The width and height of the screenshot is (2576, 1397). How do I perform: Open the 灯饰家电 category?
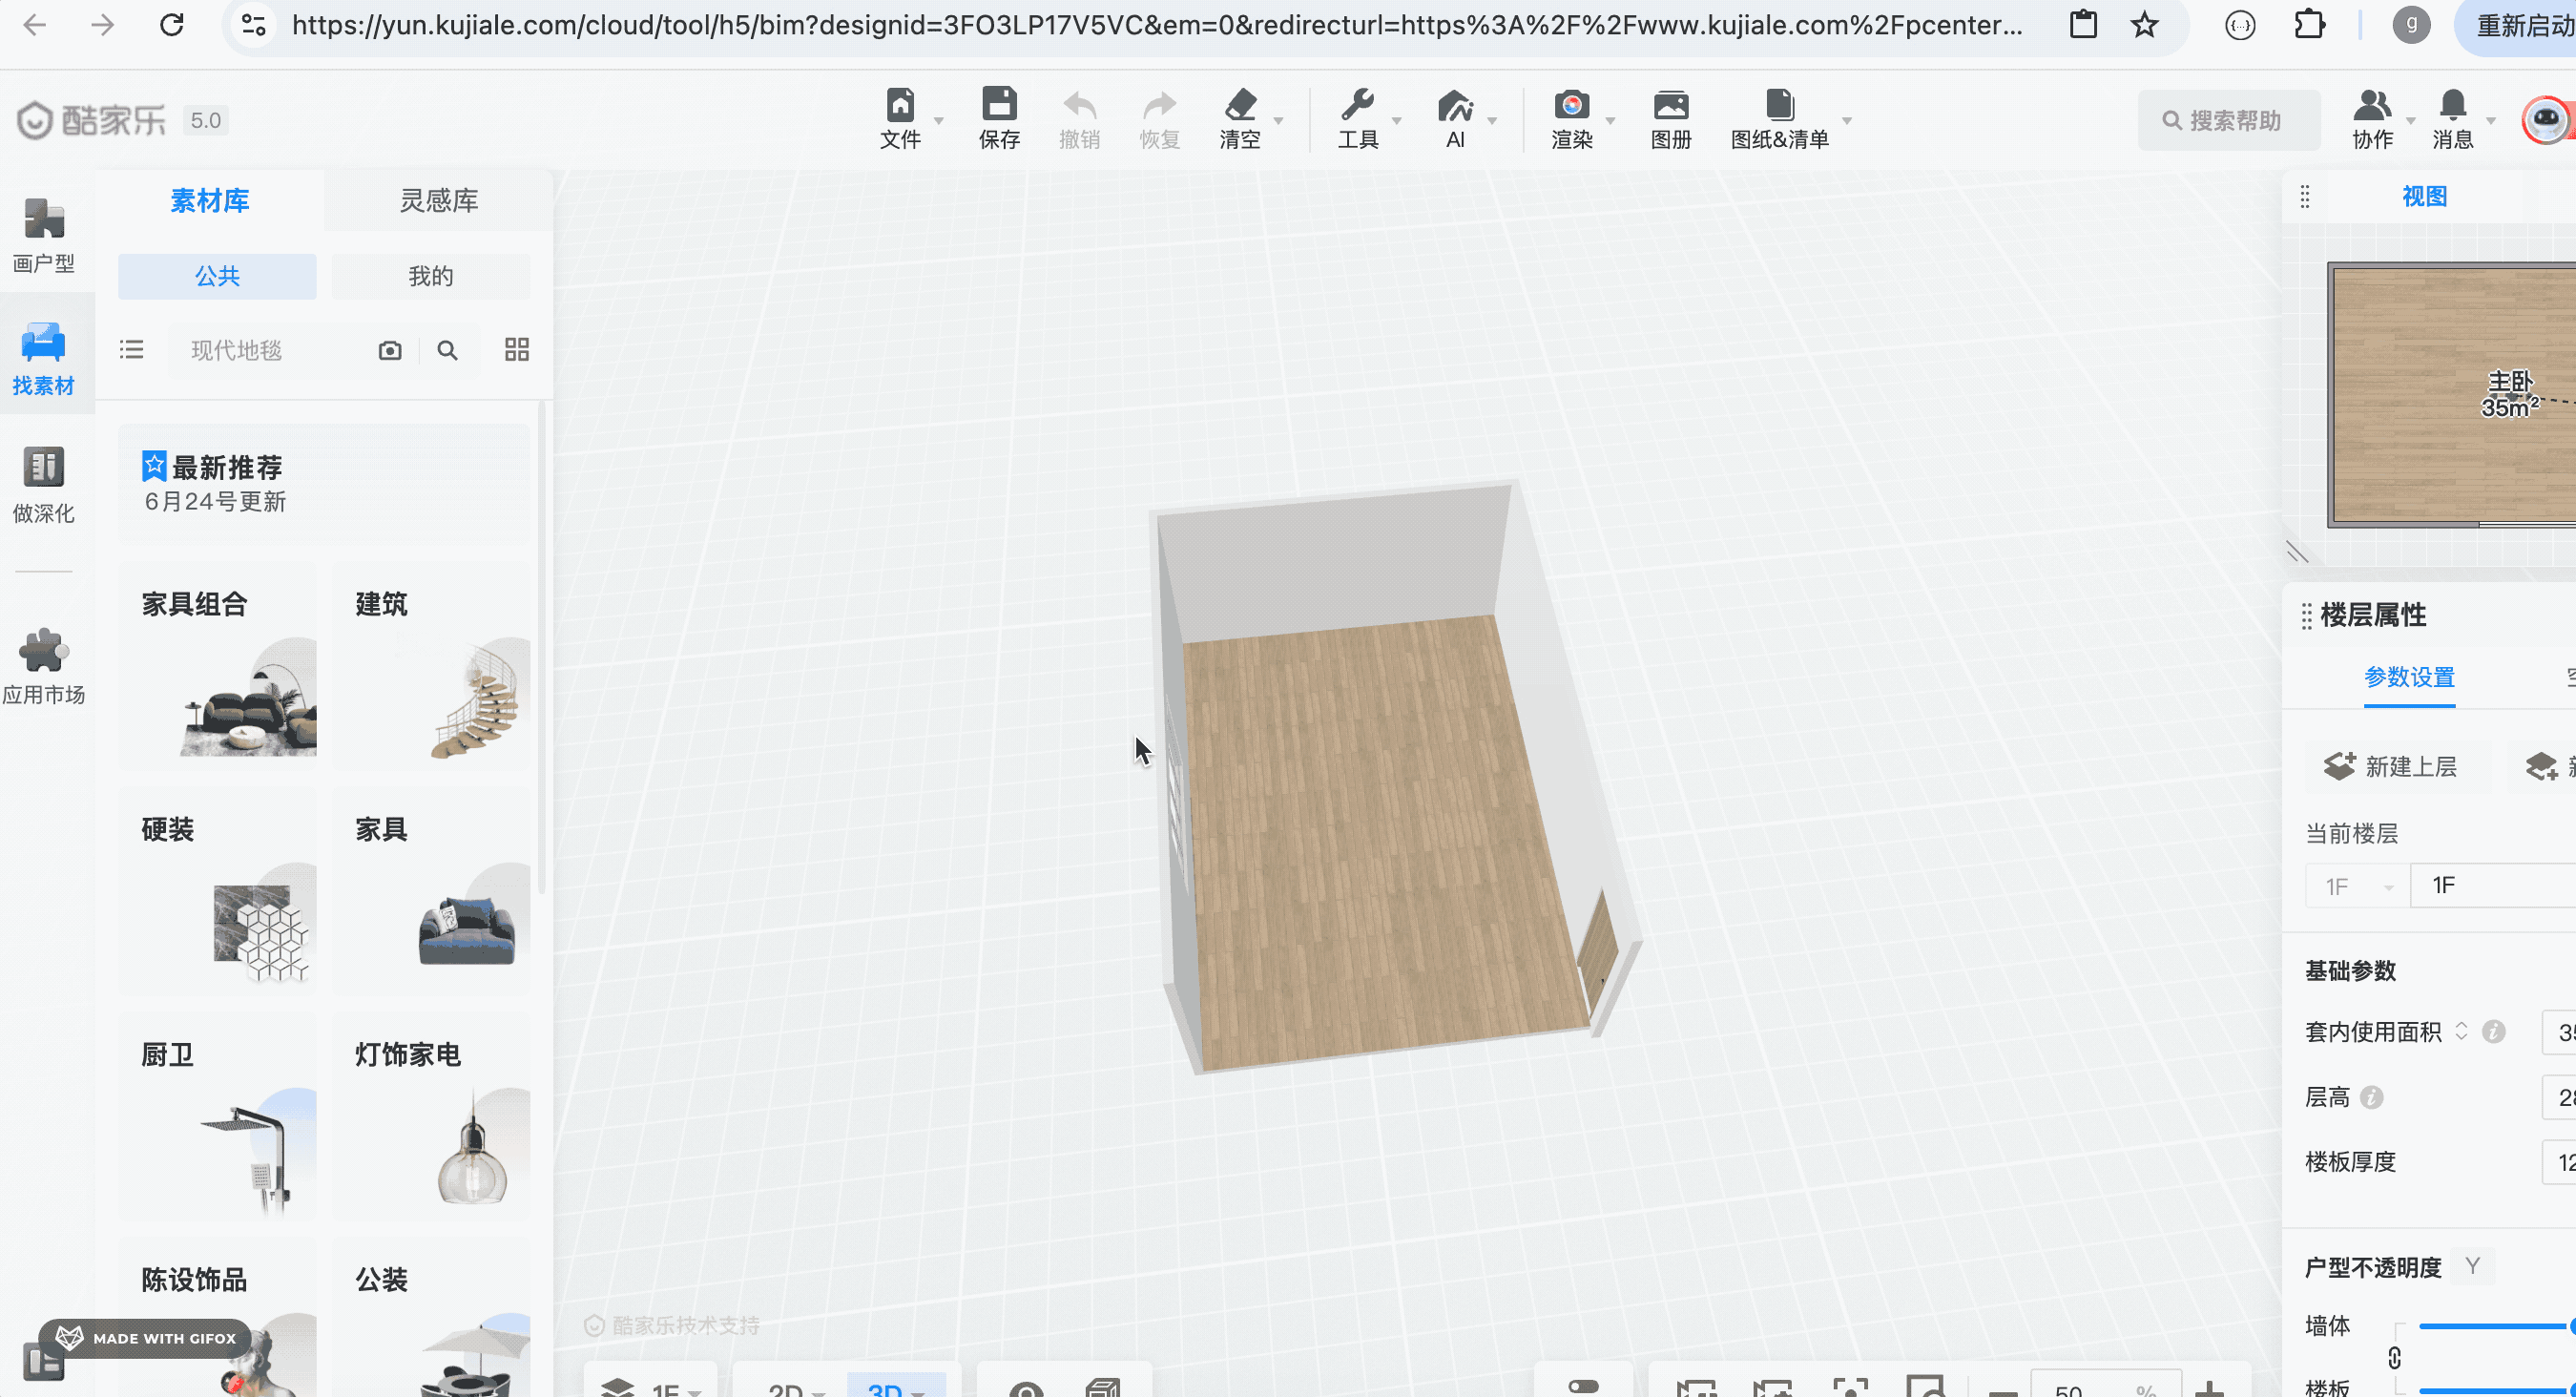pos(431,1116)
